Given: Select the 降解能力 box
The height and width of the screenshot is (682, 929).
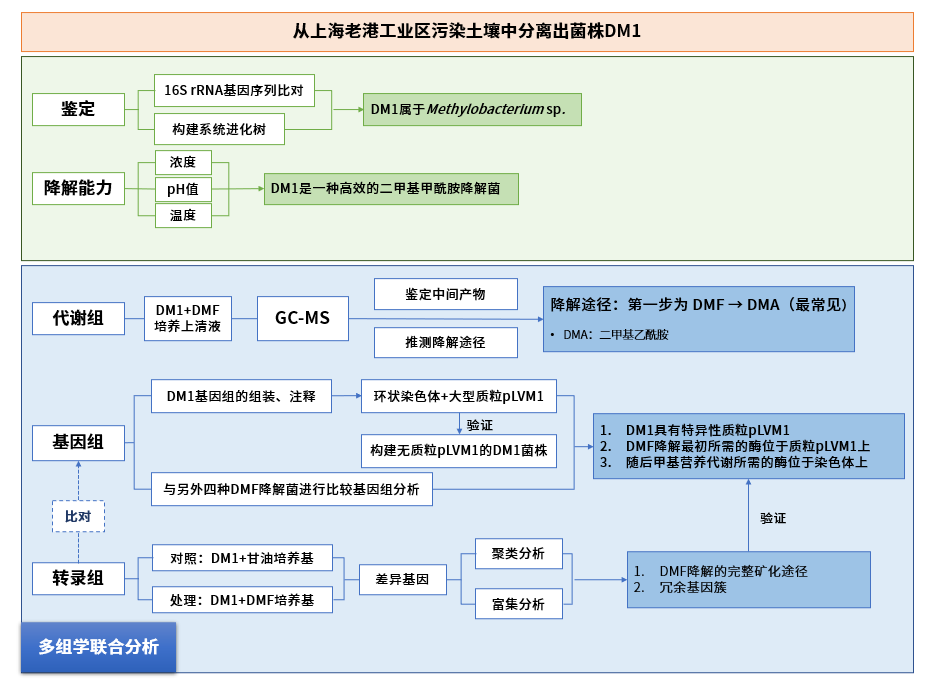Looking at the screenshot, I should [x=78, y=188].
